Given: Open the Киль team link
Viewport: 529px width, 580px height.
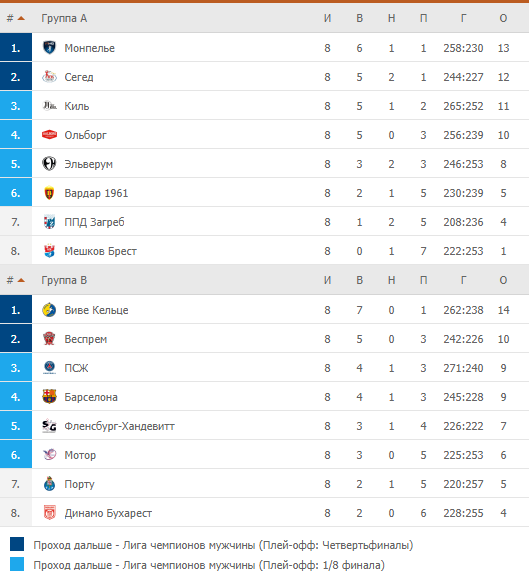Looking at the screenshot, I should (x=77, y=106).
